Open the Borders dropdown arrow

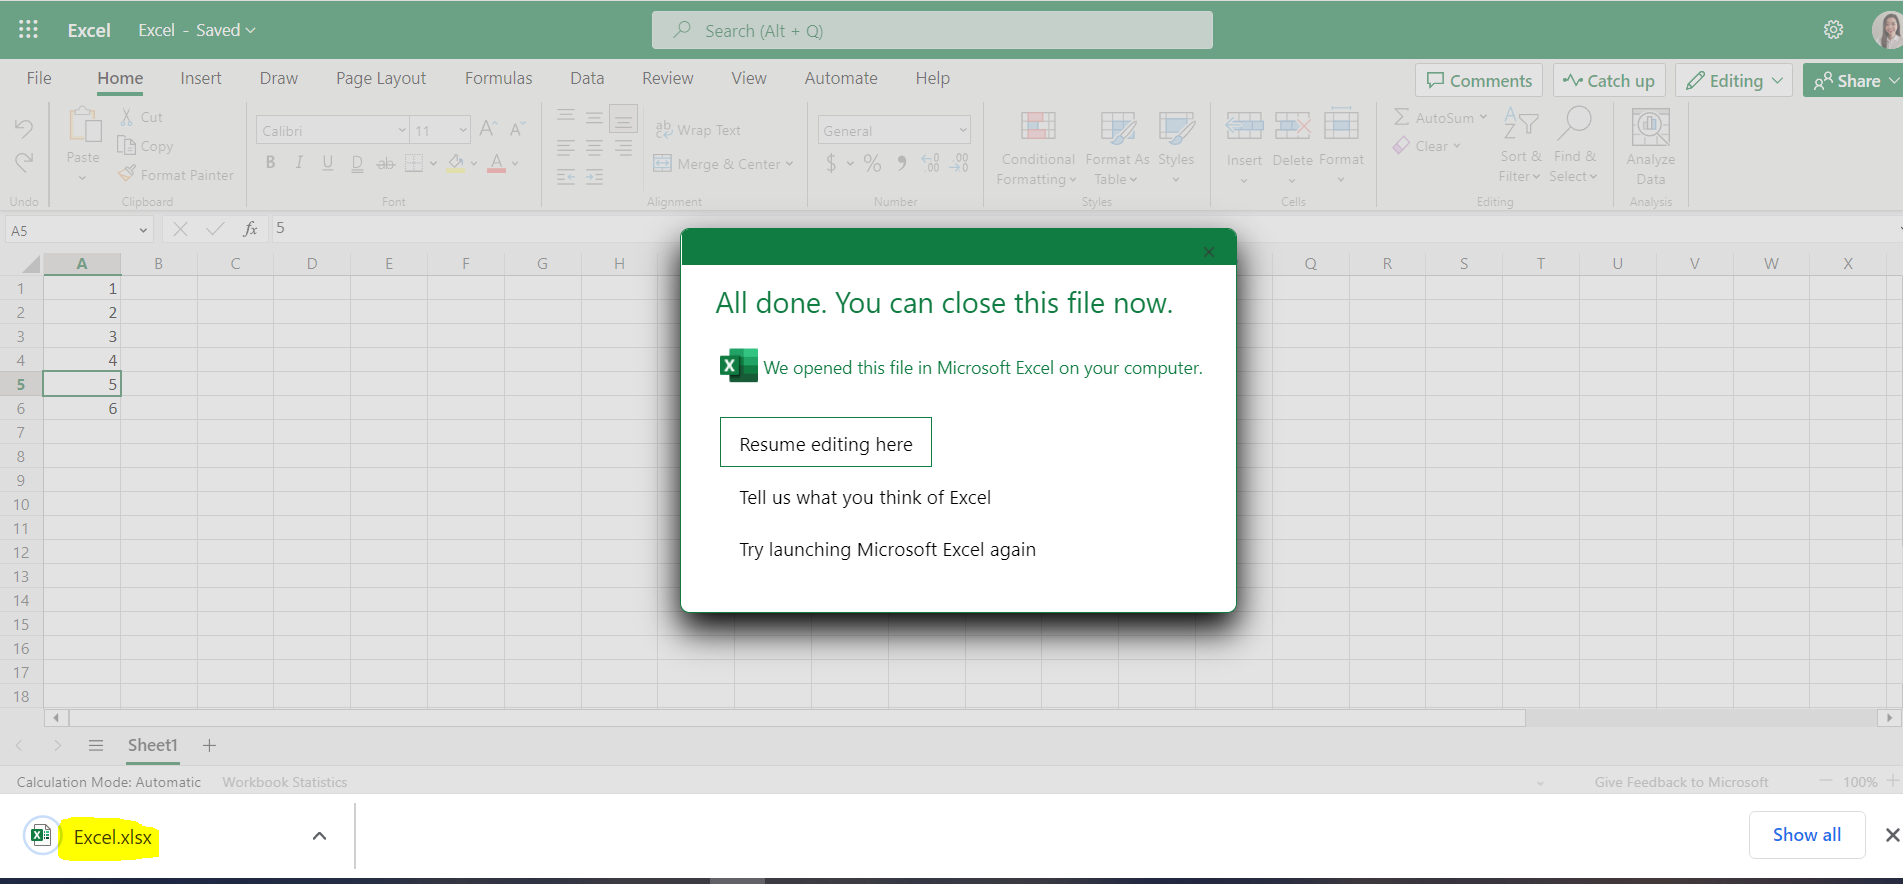433,163
